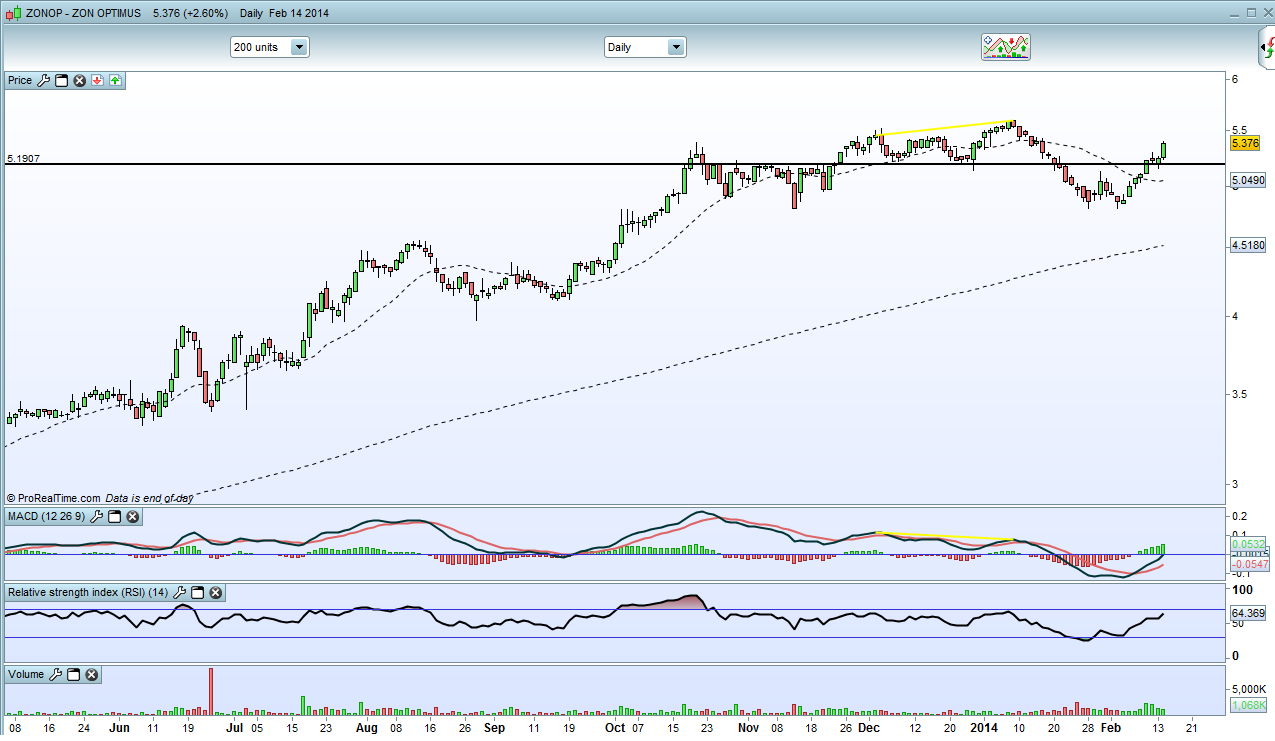The height and width of the screenshot is (741, 1275).
Task: Maximize the MACD panel
Action: tap(115, 517)
